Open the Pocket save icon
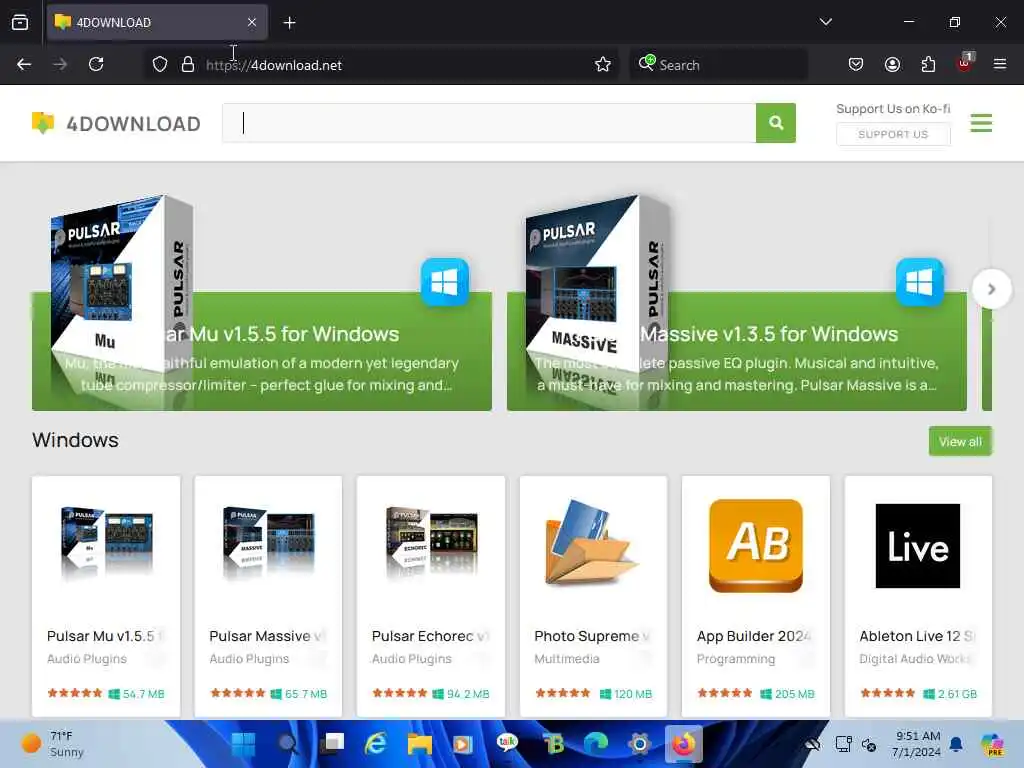The width and height of the screenshot is (1024, 768). point(856,64)
